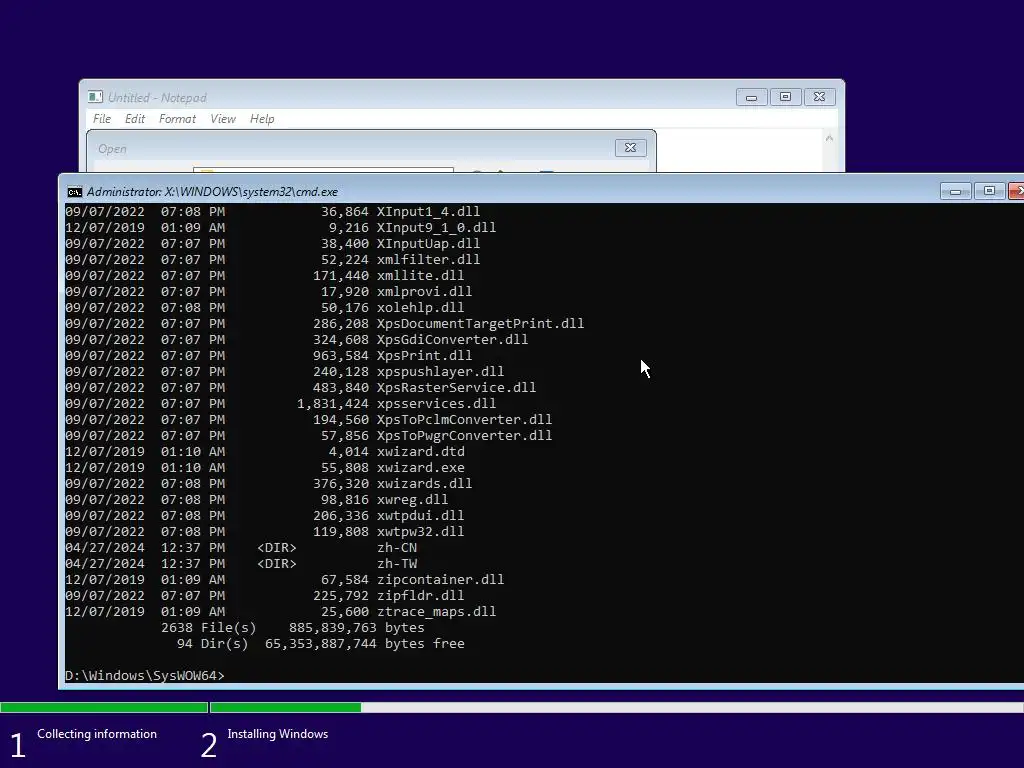The height and width of the screenshot is (768, 1024).
Task: Click the 'Installing Windows' step label
Action: tap(278, 734)
